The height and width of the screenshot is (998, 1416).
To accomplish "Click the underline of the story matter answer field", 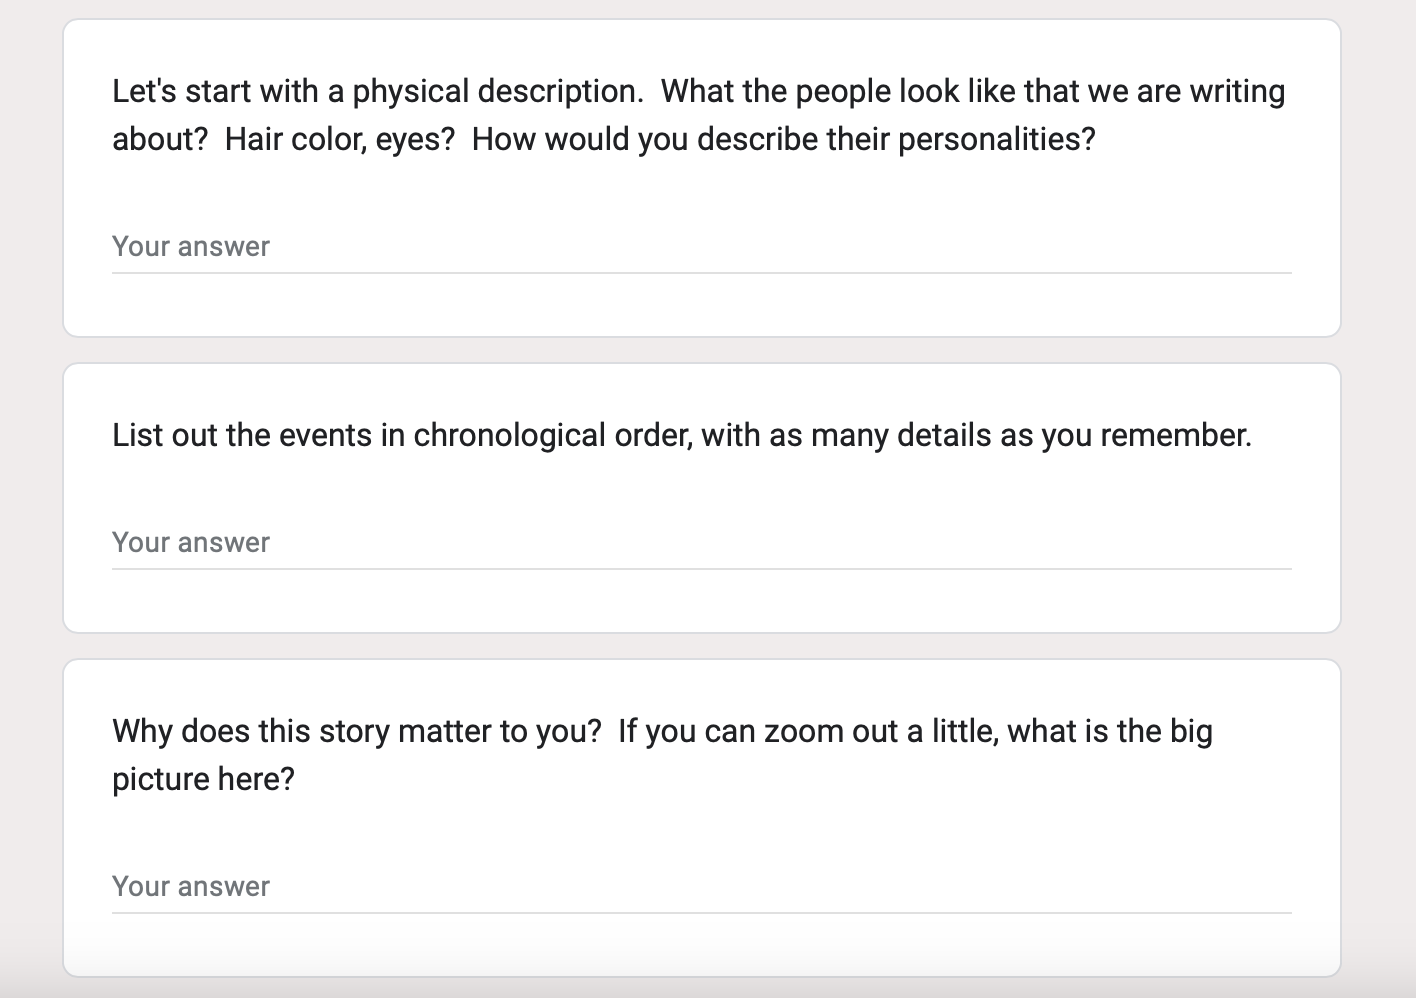I will (x=701, y=912).
